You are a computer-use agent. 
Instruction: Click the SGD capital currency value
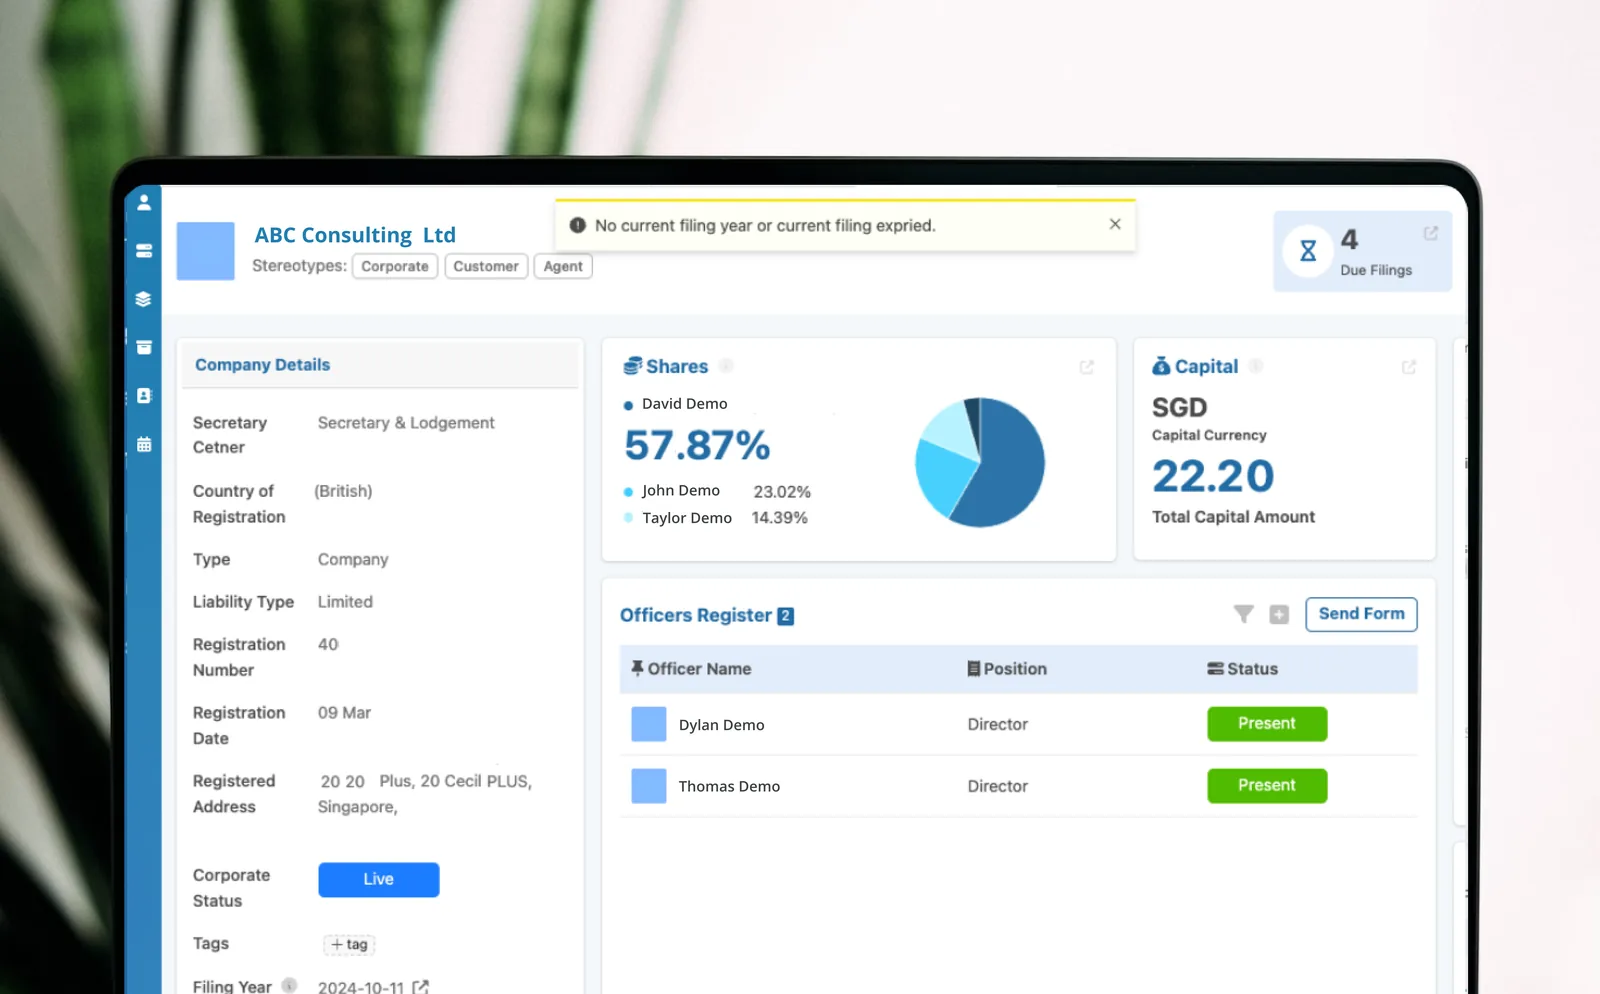coord(1180,408)
